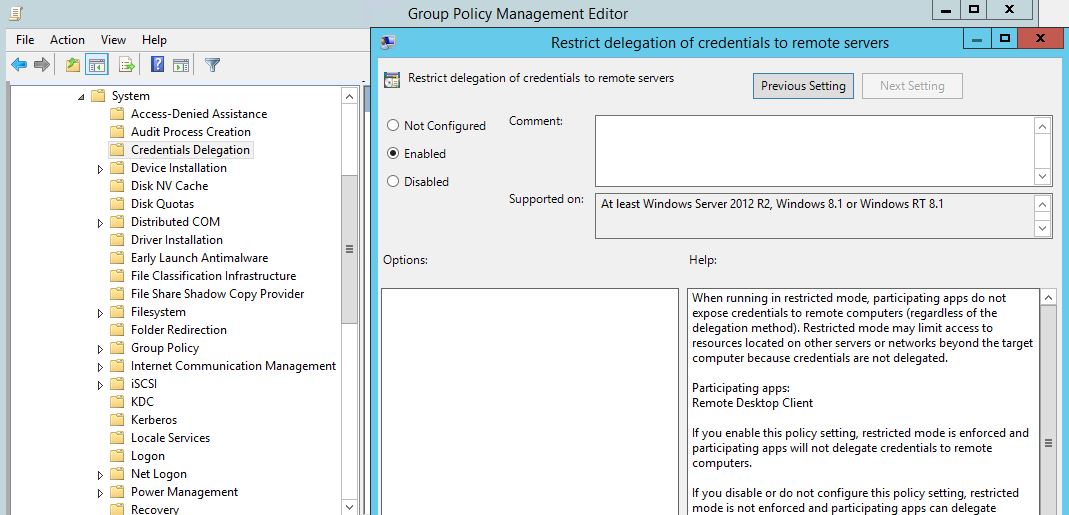Expand the Filesystem tree node

pyautogui.click(x=101, y=312)
